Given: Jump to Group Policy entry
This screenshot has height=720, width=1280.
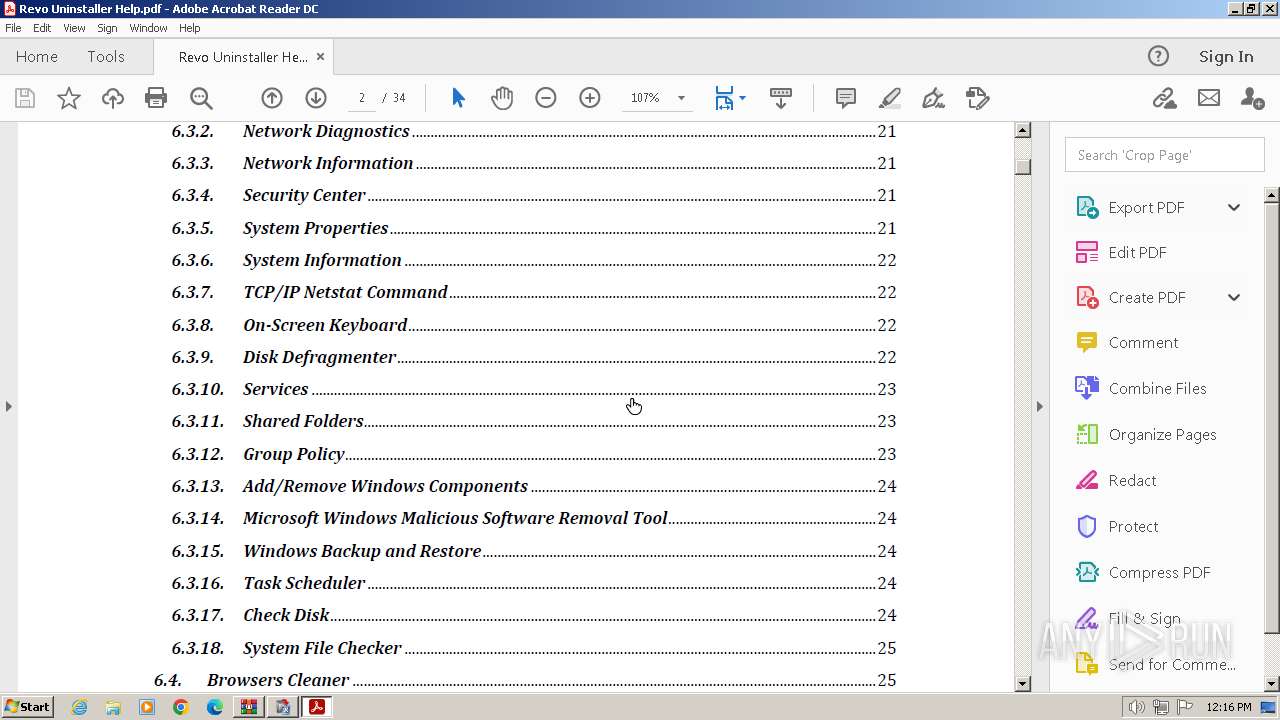Looking at the screenshot, I should click(533, 454).
